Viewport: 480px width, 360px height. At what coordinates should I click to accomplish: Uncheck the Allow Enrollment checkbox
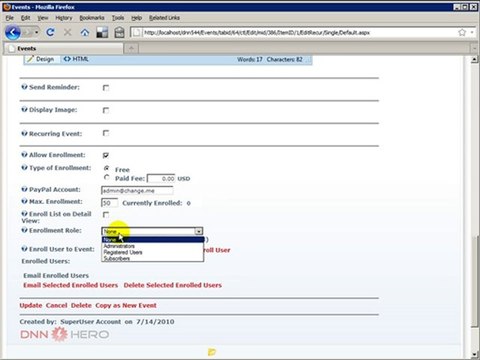[106, 155]
